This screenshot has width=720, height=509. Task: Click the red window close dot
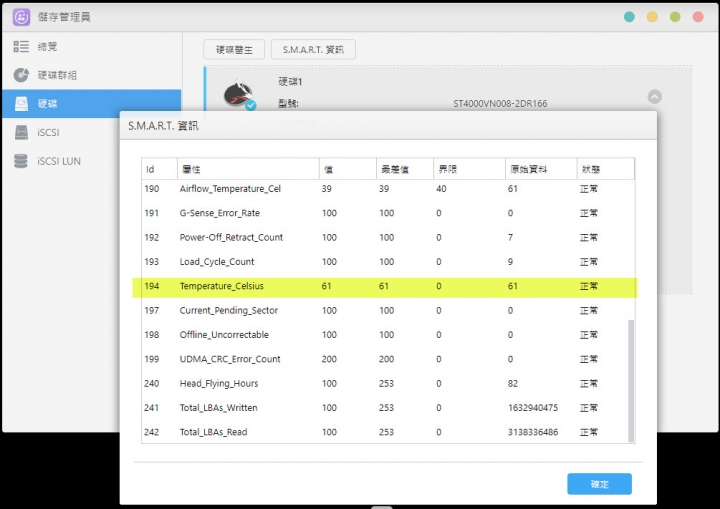click(x=698, y=17)
